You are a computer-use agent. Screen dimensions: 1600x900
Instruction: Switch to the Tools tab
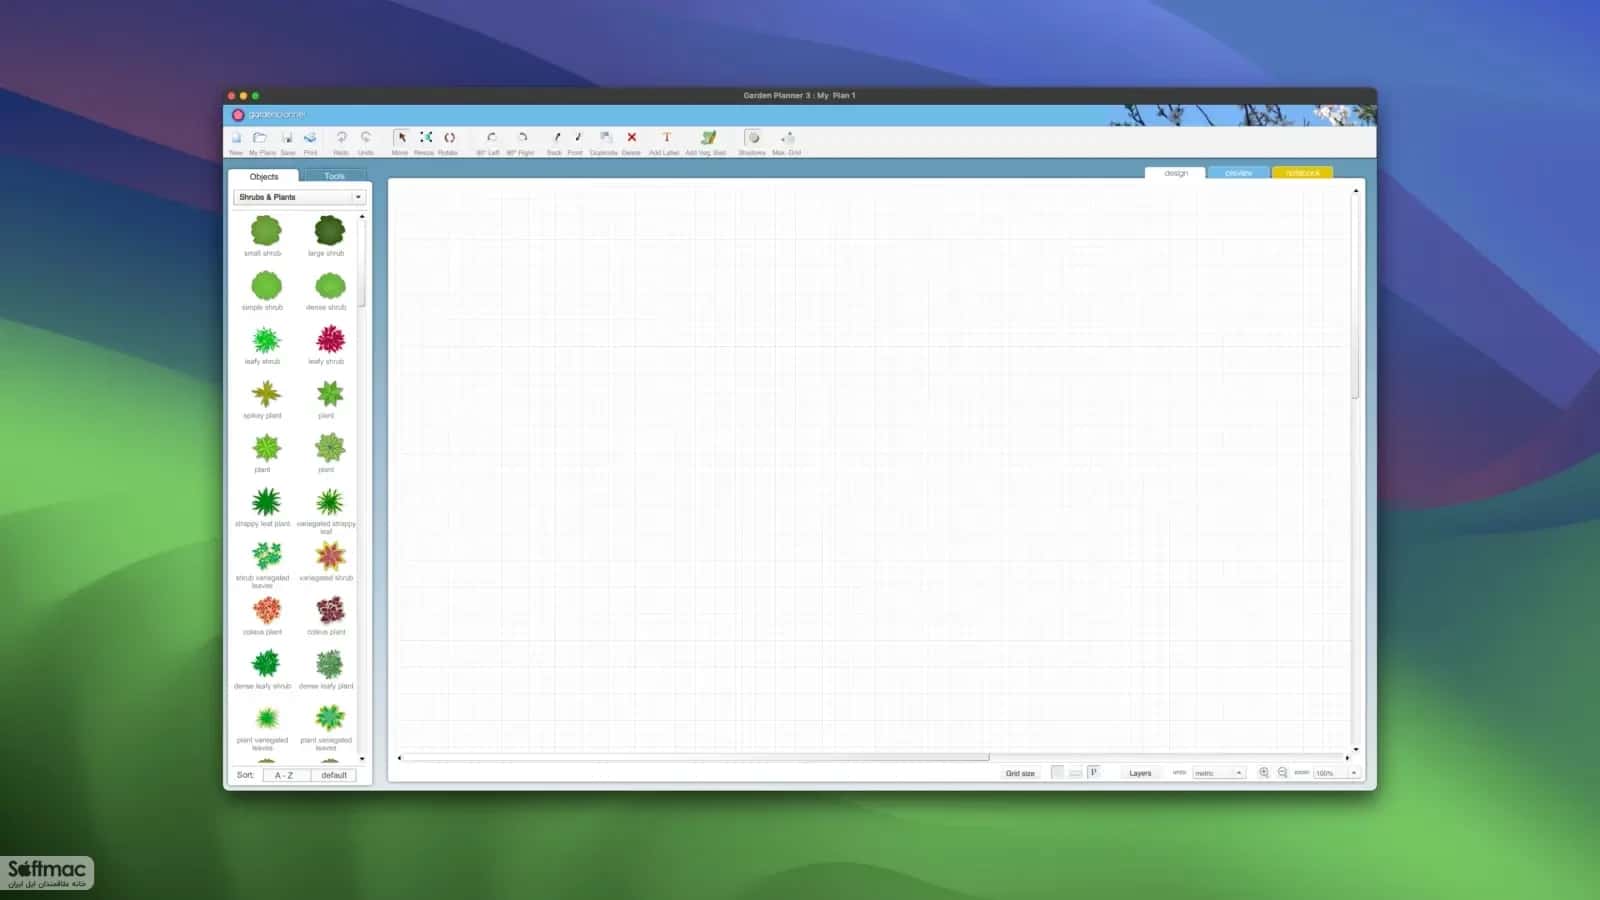[x=334, y=176]
